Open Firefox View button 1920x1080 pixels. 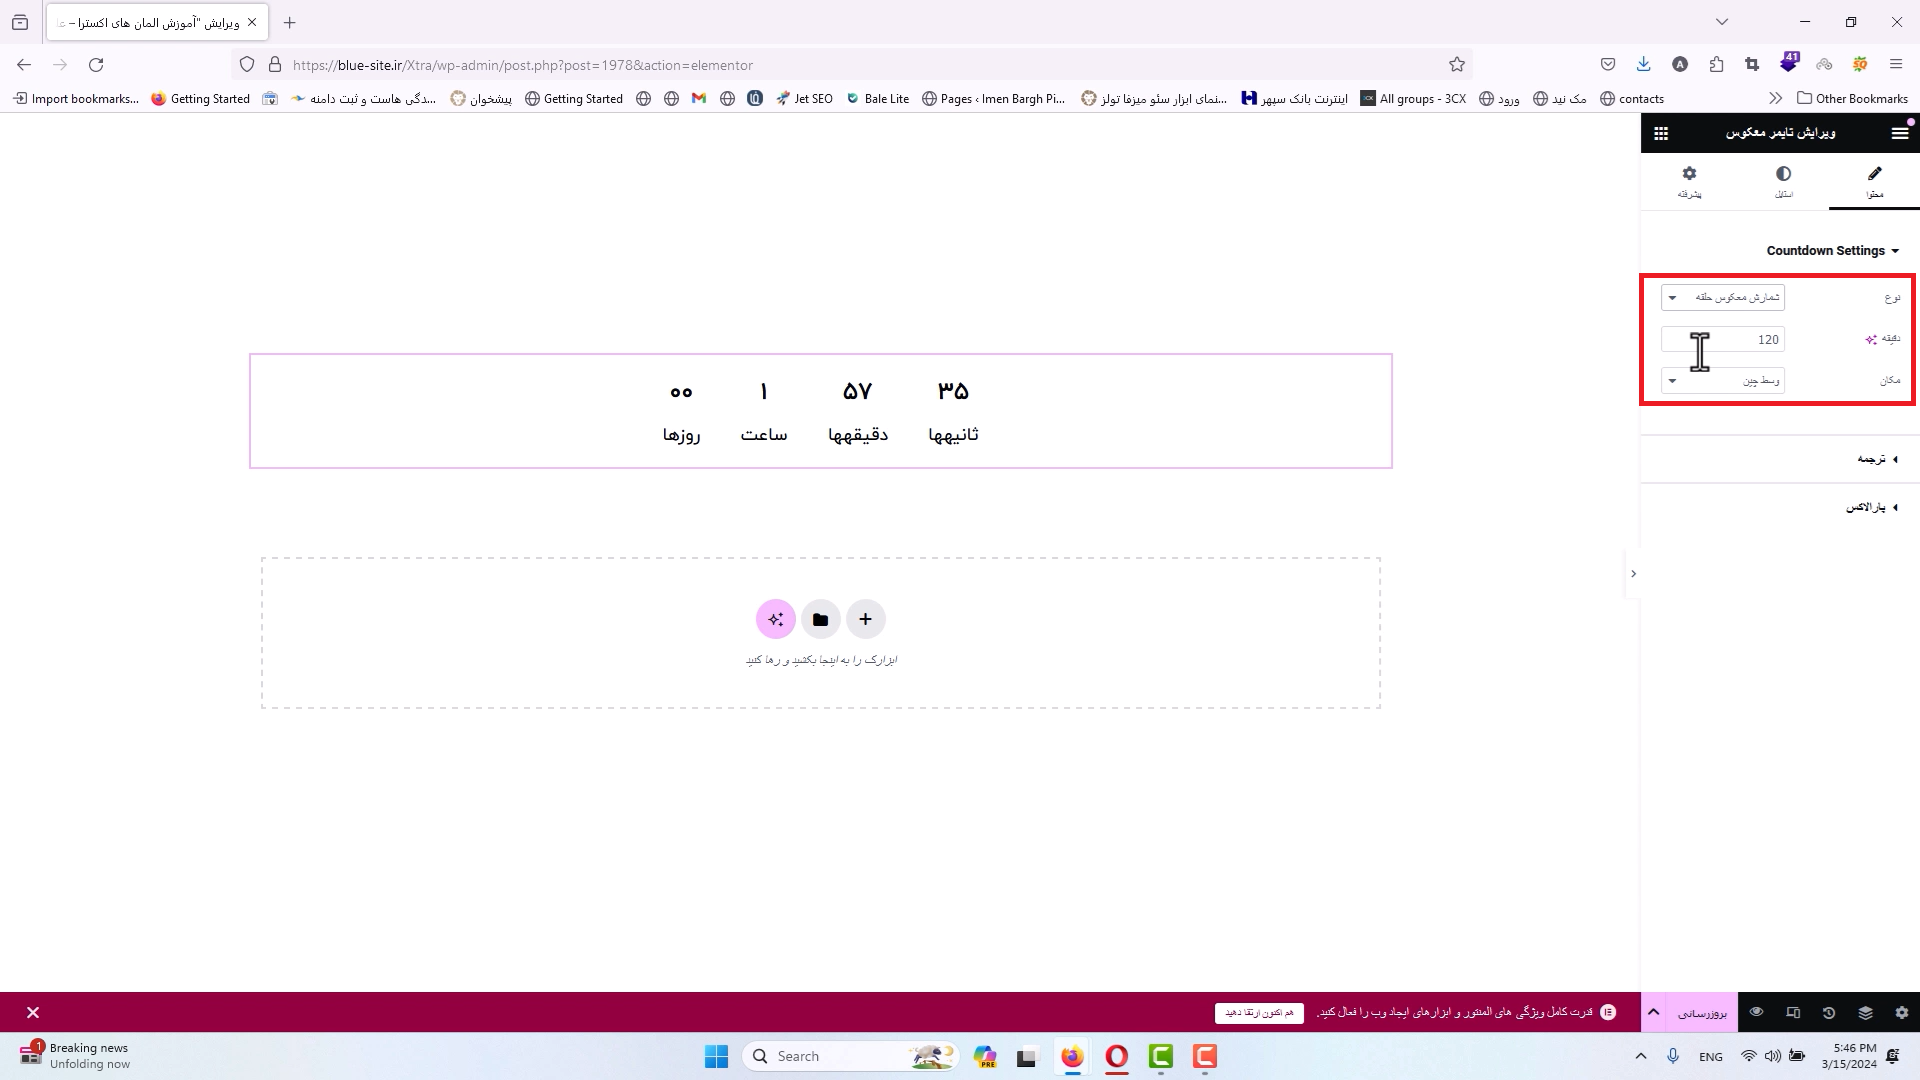20,22
